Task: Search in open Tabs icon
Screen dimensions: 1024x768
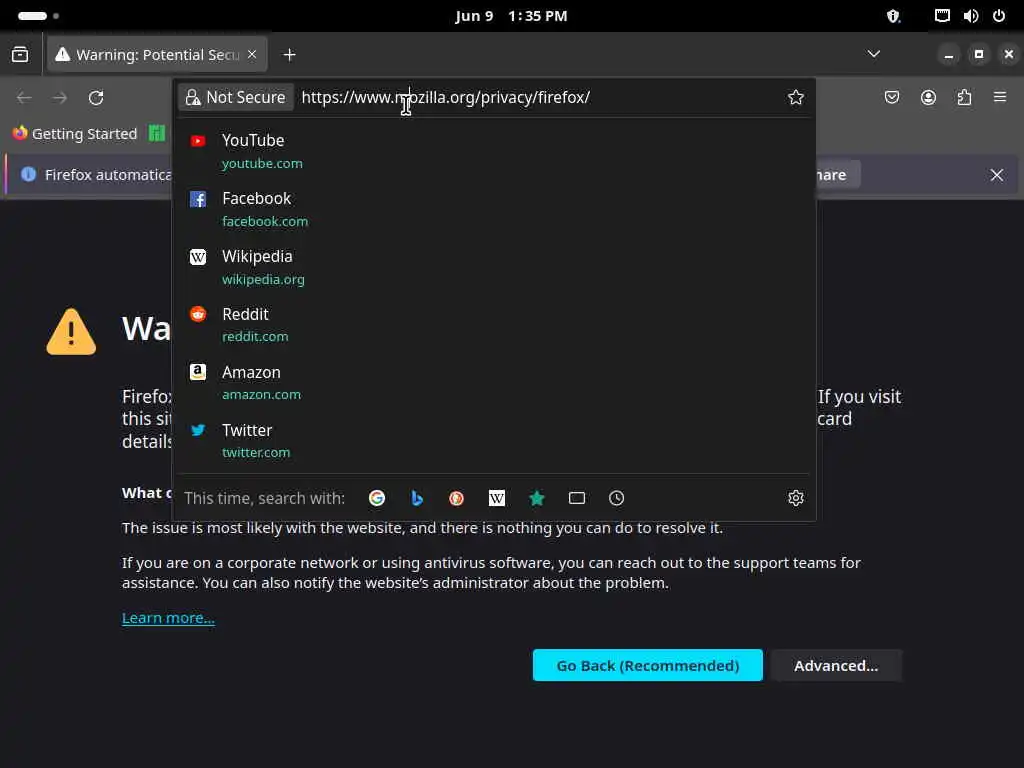Action: (577, 498)
